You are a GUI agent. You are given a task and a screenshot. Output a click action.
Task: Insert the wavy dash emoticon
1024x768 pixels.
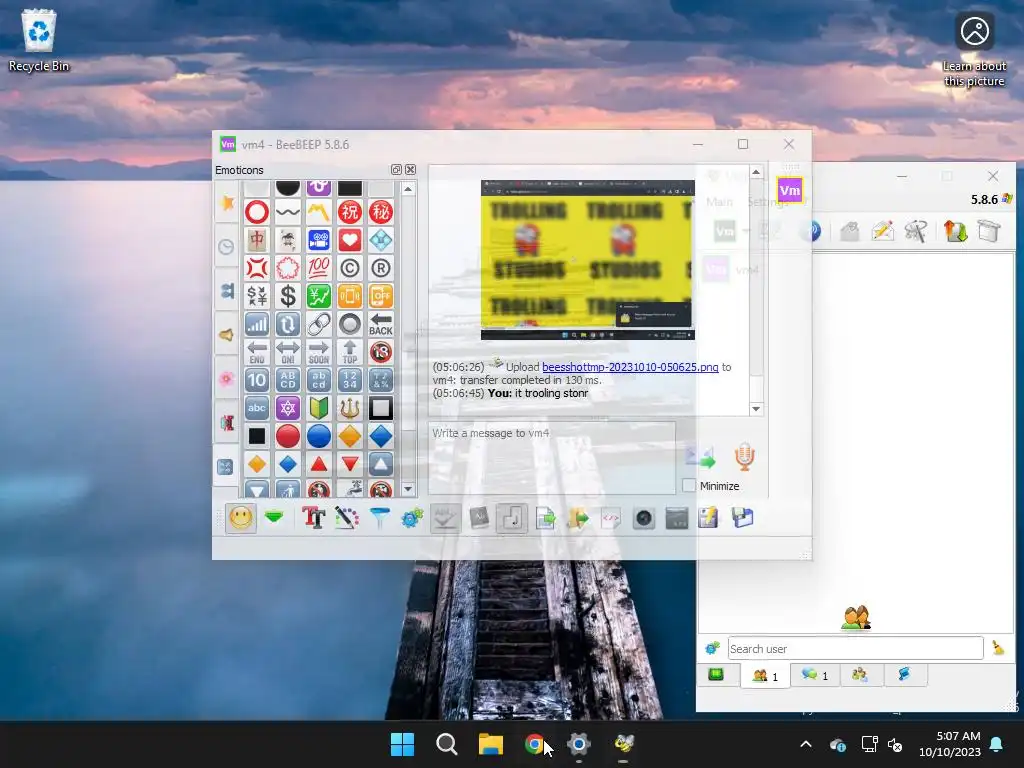(287, 212)
